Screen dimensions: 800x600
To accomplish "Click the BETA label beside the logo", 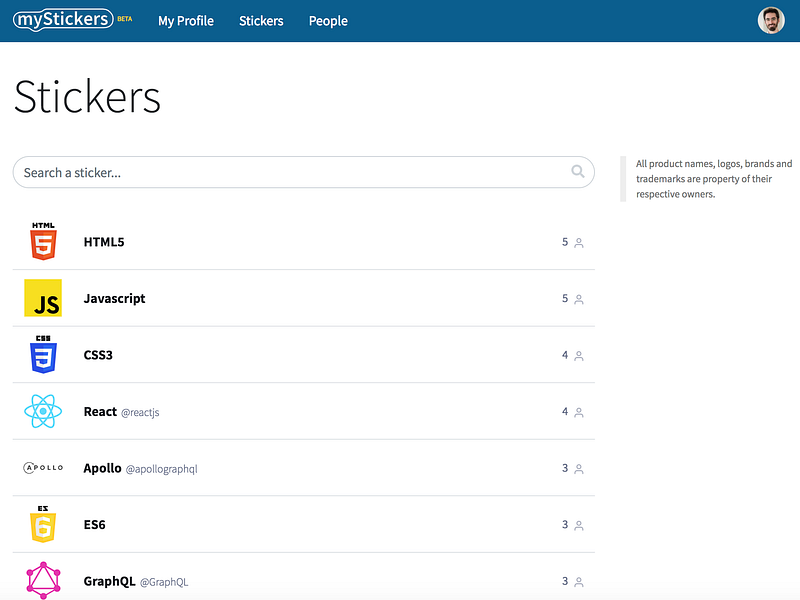I will tap(124, 19).
